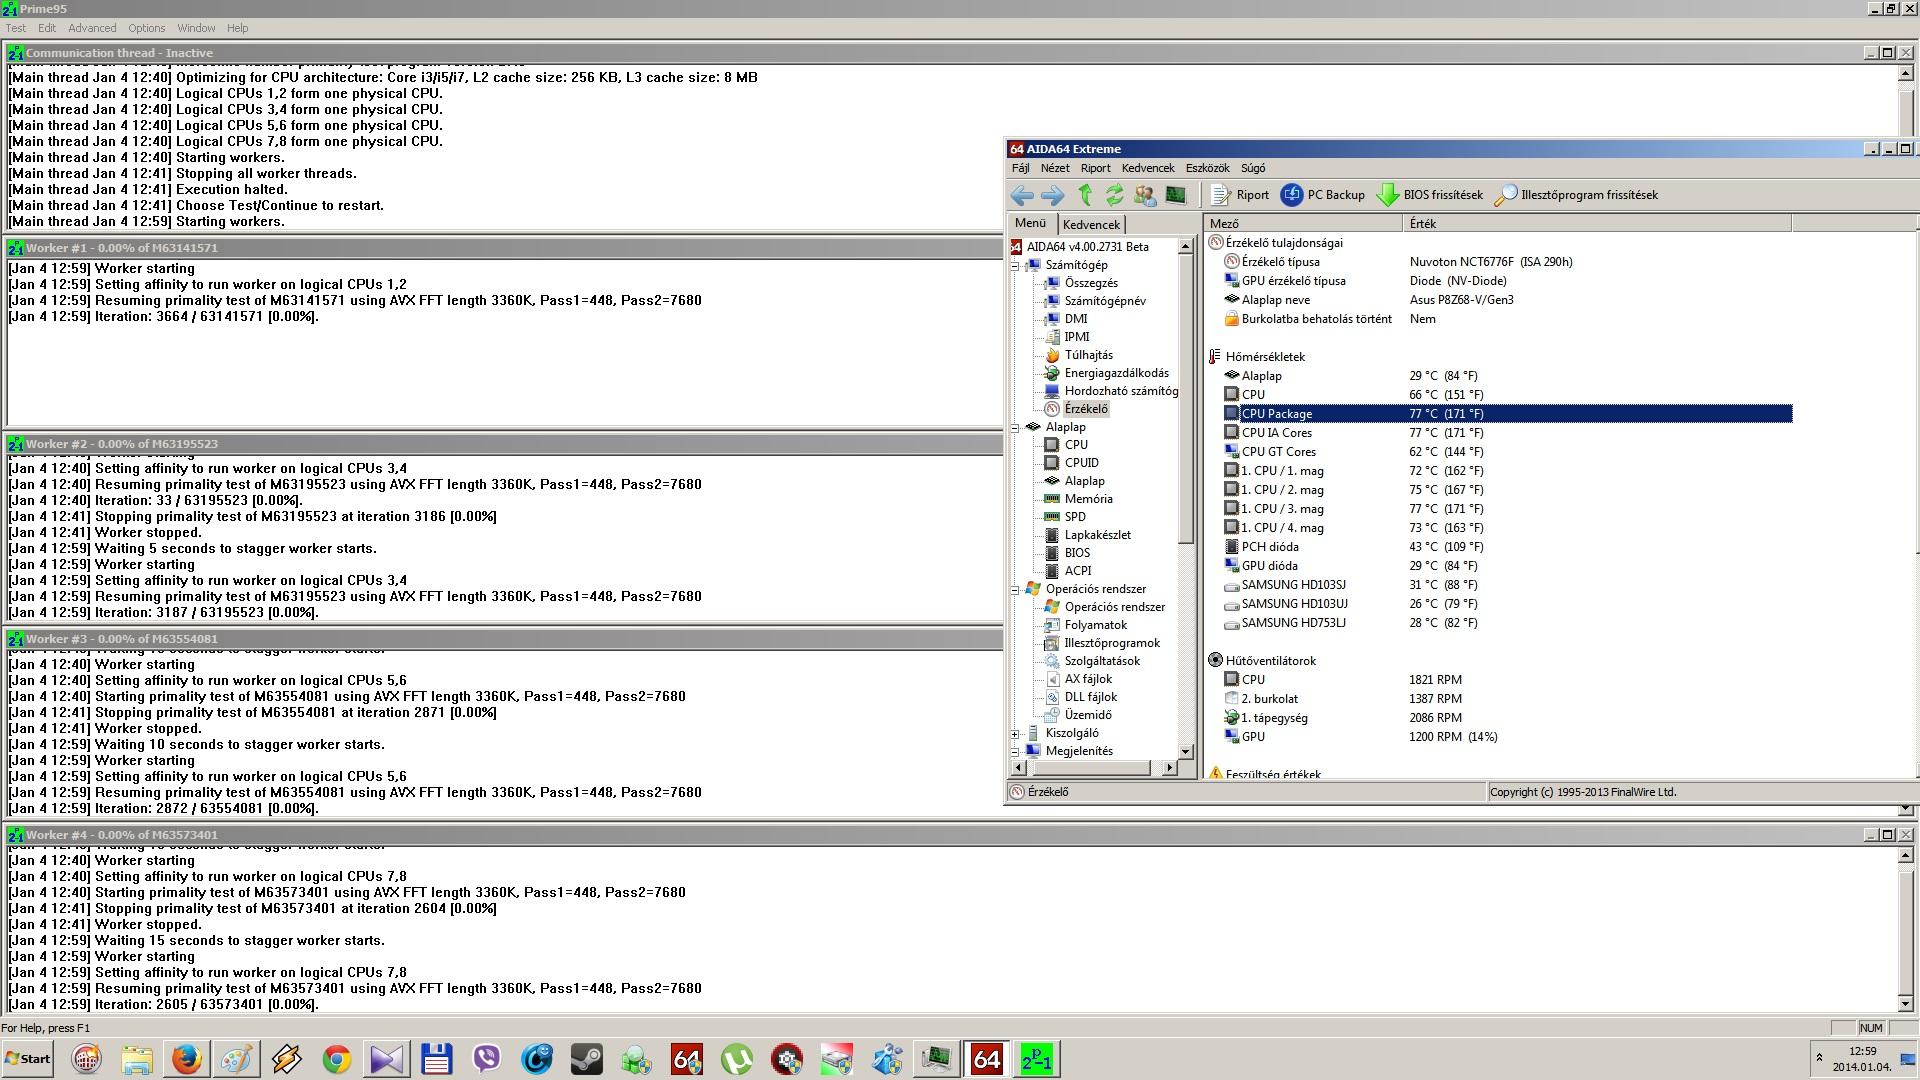Image resolution: width=1920 pixels, height=1080 pixels.
Task: Click the Mező column header
Action: (1303, 224)
